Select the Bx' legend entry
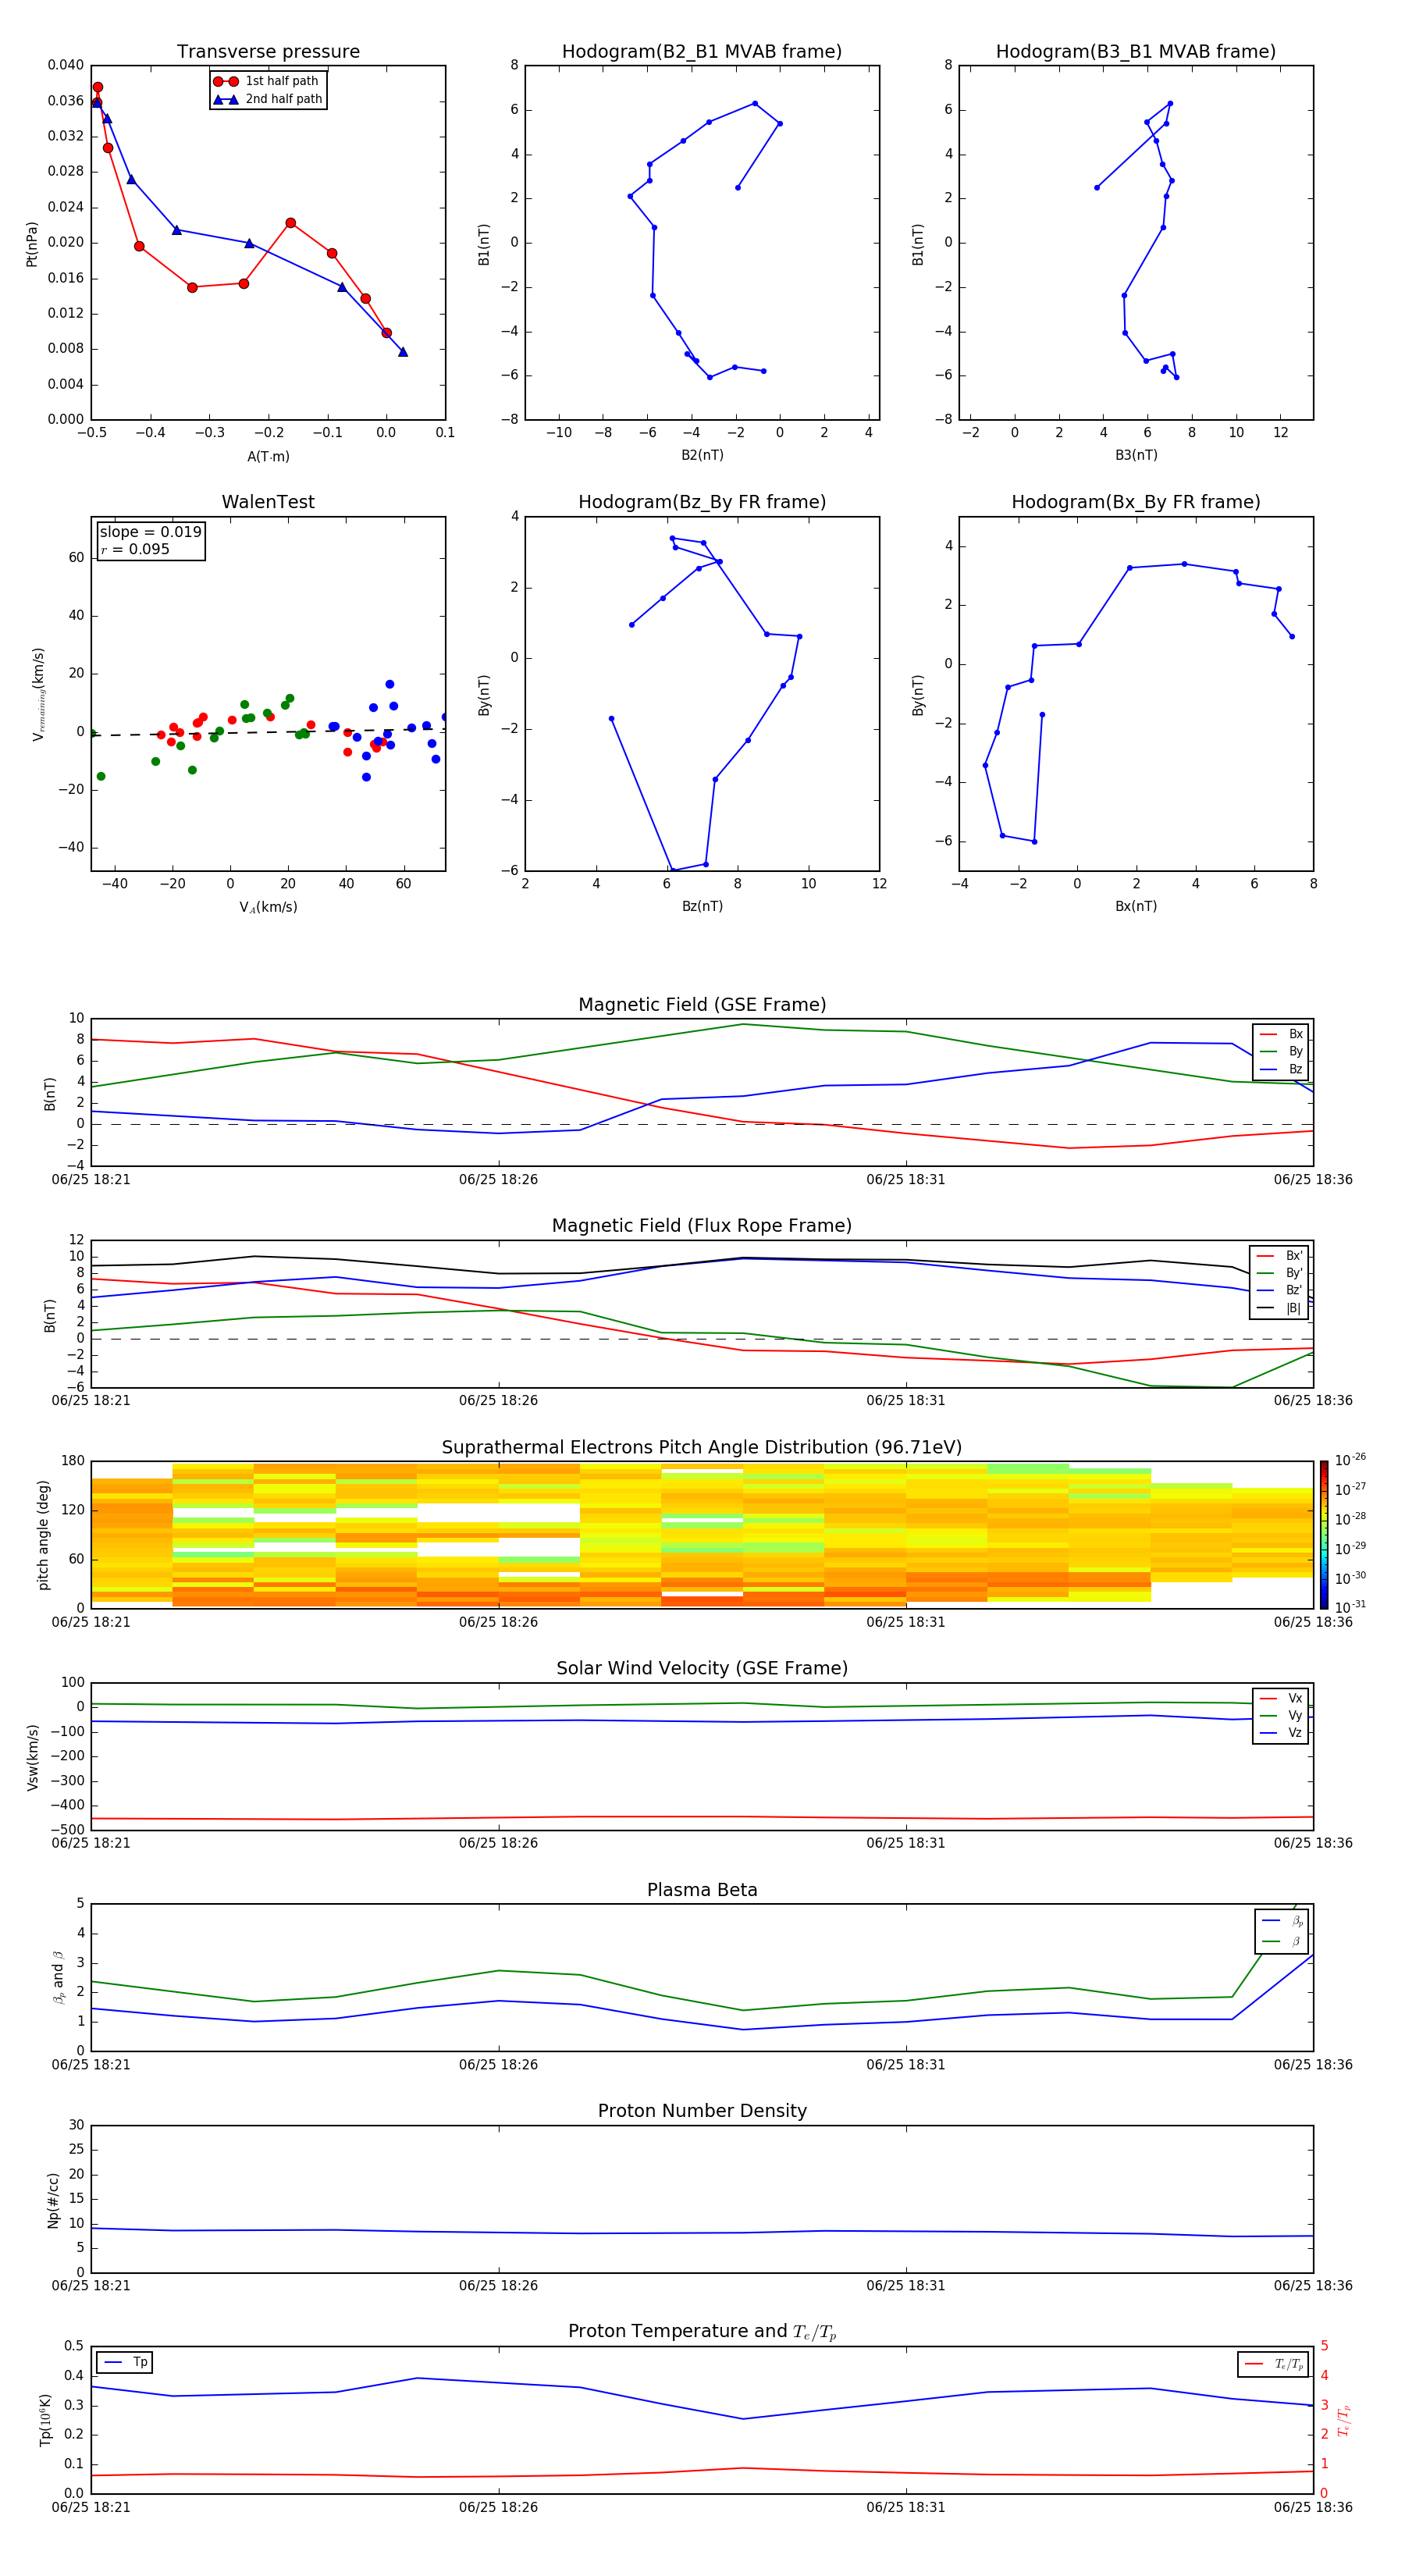Image resolution: width=1405 pixels, height=2576 pixels. pos(1280,1256)
